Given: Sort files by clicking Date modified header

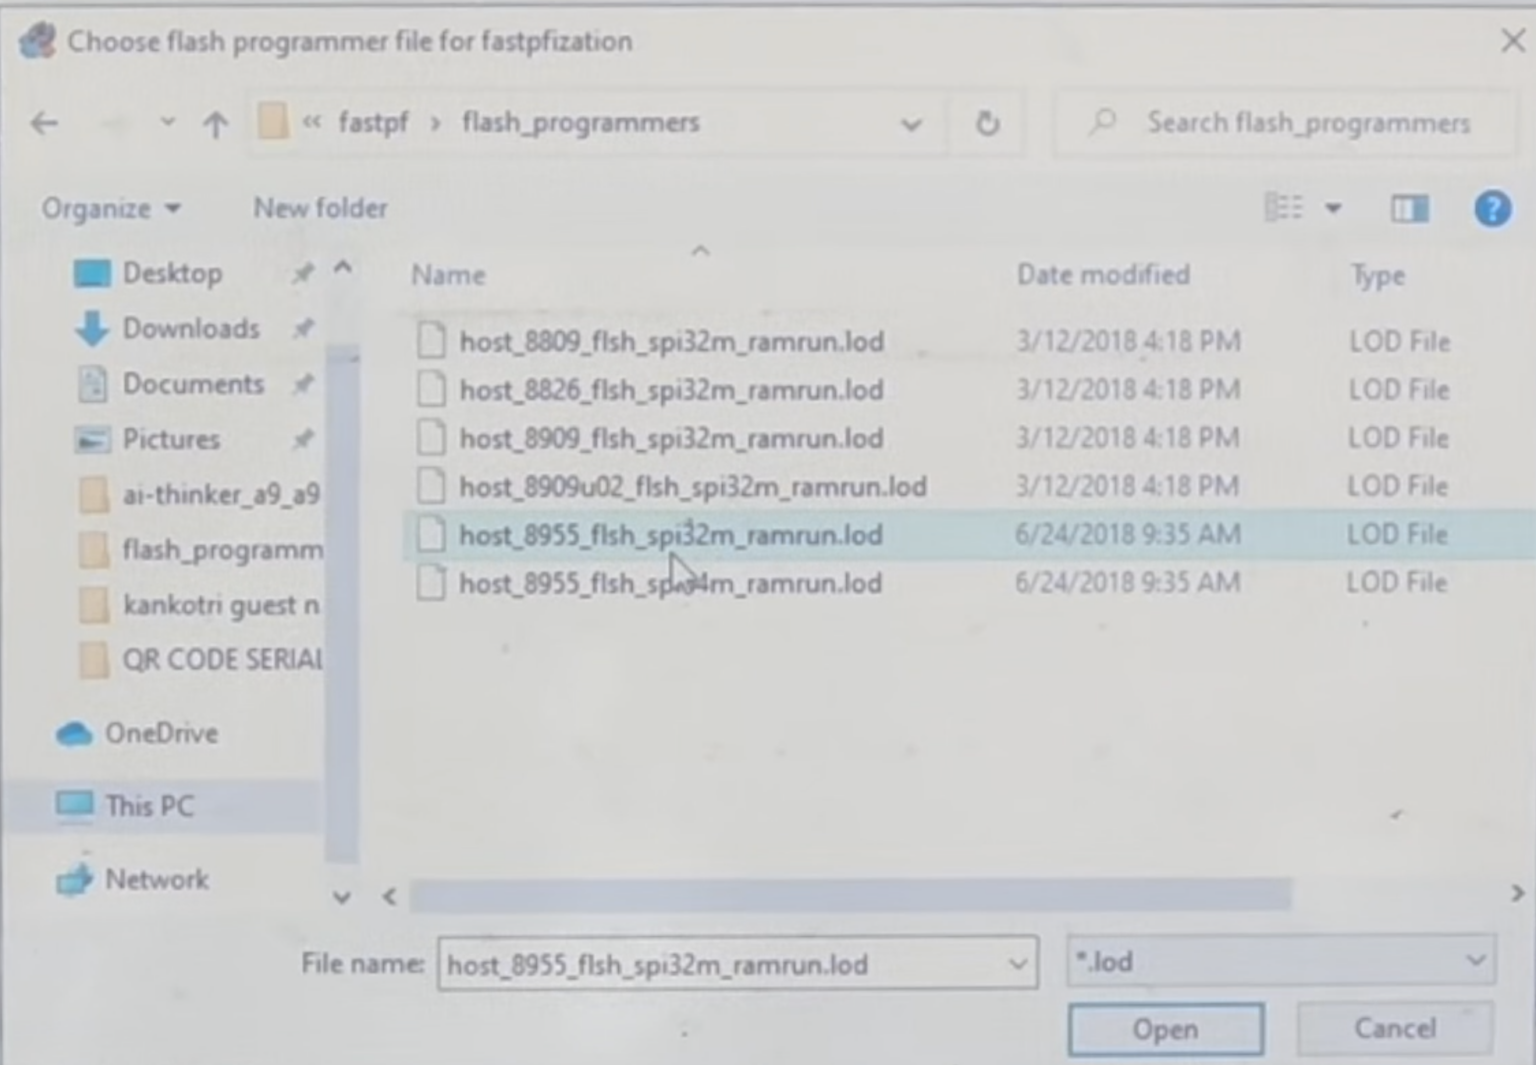Looking at the screenshot, I should (1102, 275).
